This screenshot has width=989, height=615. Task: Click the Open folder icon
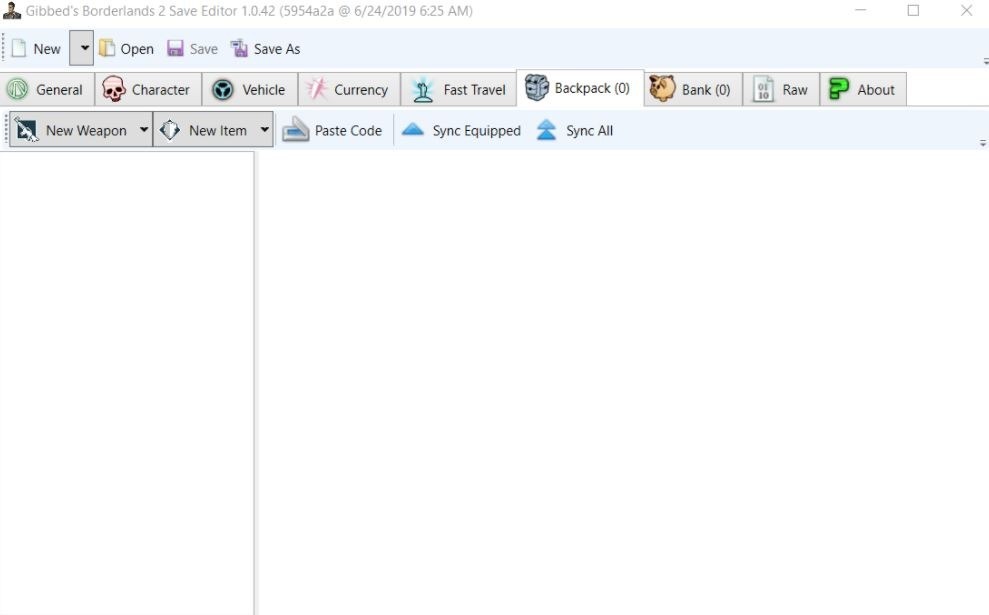(107, 48)
